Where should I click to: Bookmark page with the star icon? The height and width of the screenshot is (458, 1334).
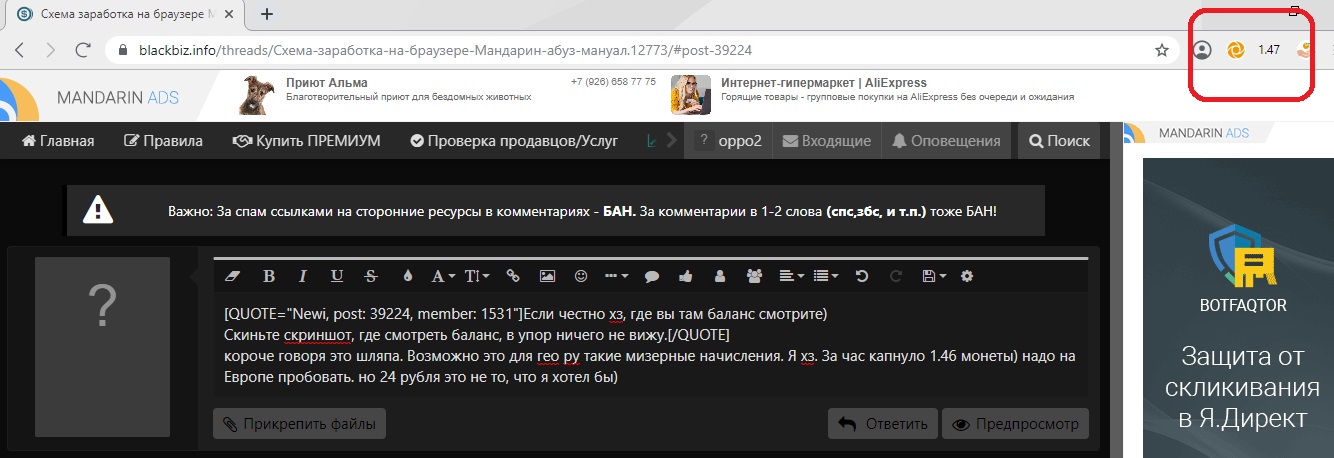point(1161,50)
